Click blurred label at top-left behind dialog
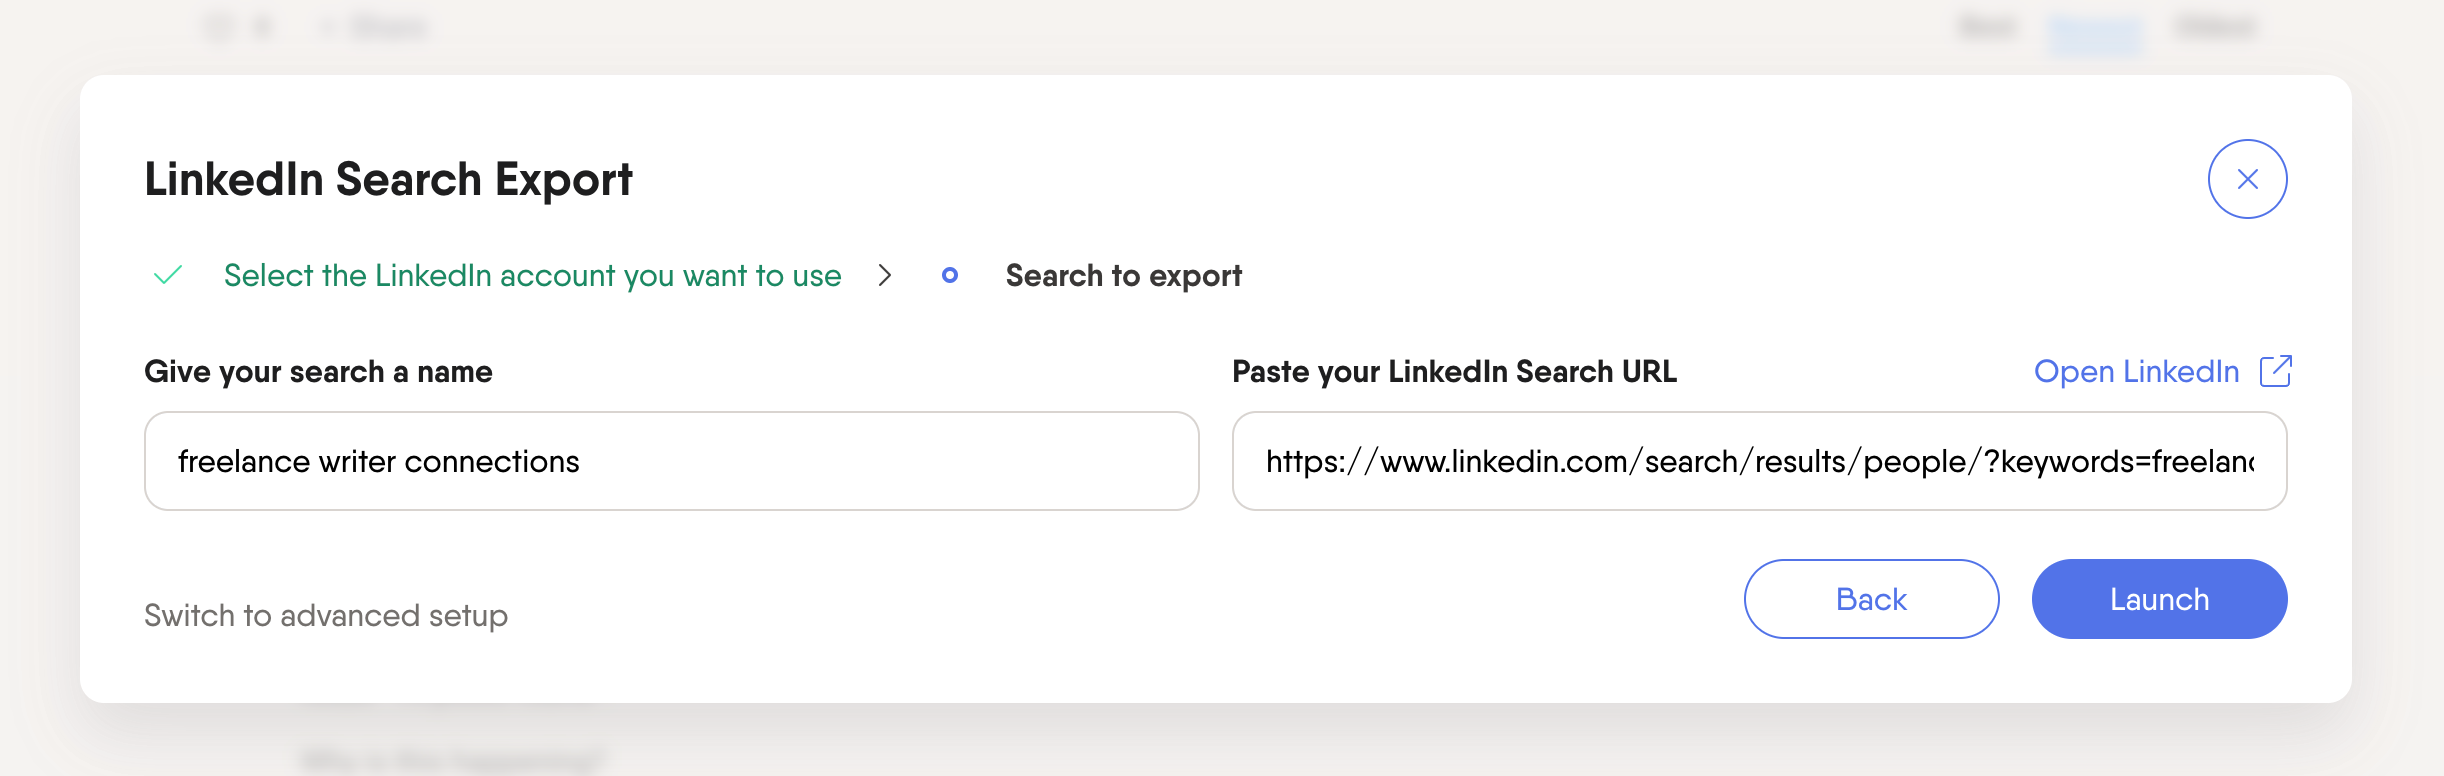Image resolution: width=2444 pixels, height=776 pixels. (388, 27)
